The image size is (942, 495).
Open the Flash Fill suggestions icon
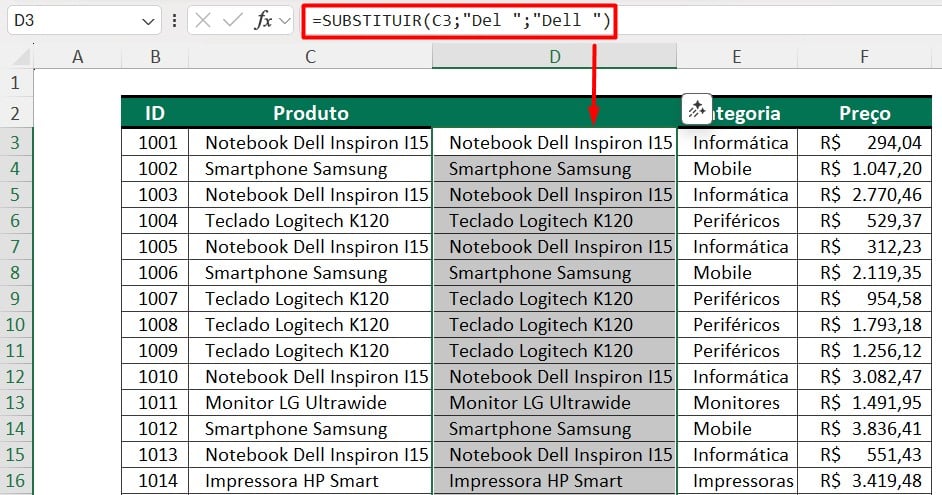(x=697, y=109)
